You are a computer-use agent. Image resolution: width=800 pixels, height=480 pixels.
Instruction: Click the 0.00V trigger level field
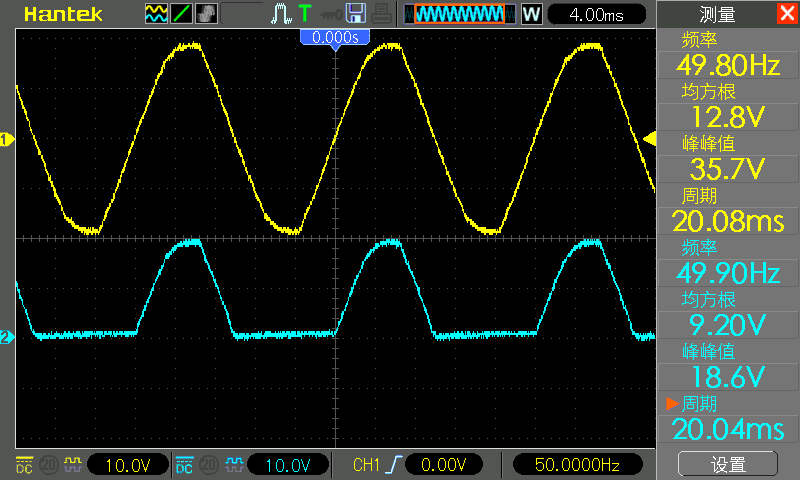pos(444,465)
